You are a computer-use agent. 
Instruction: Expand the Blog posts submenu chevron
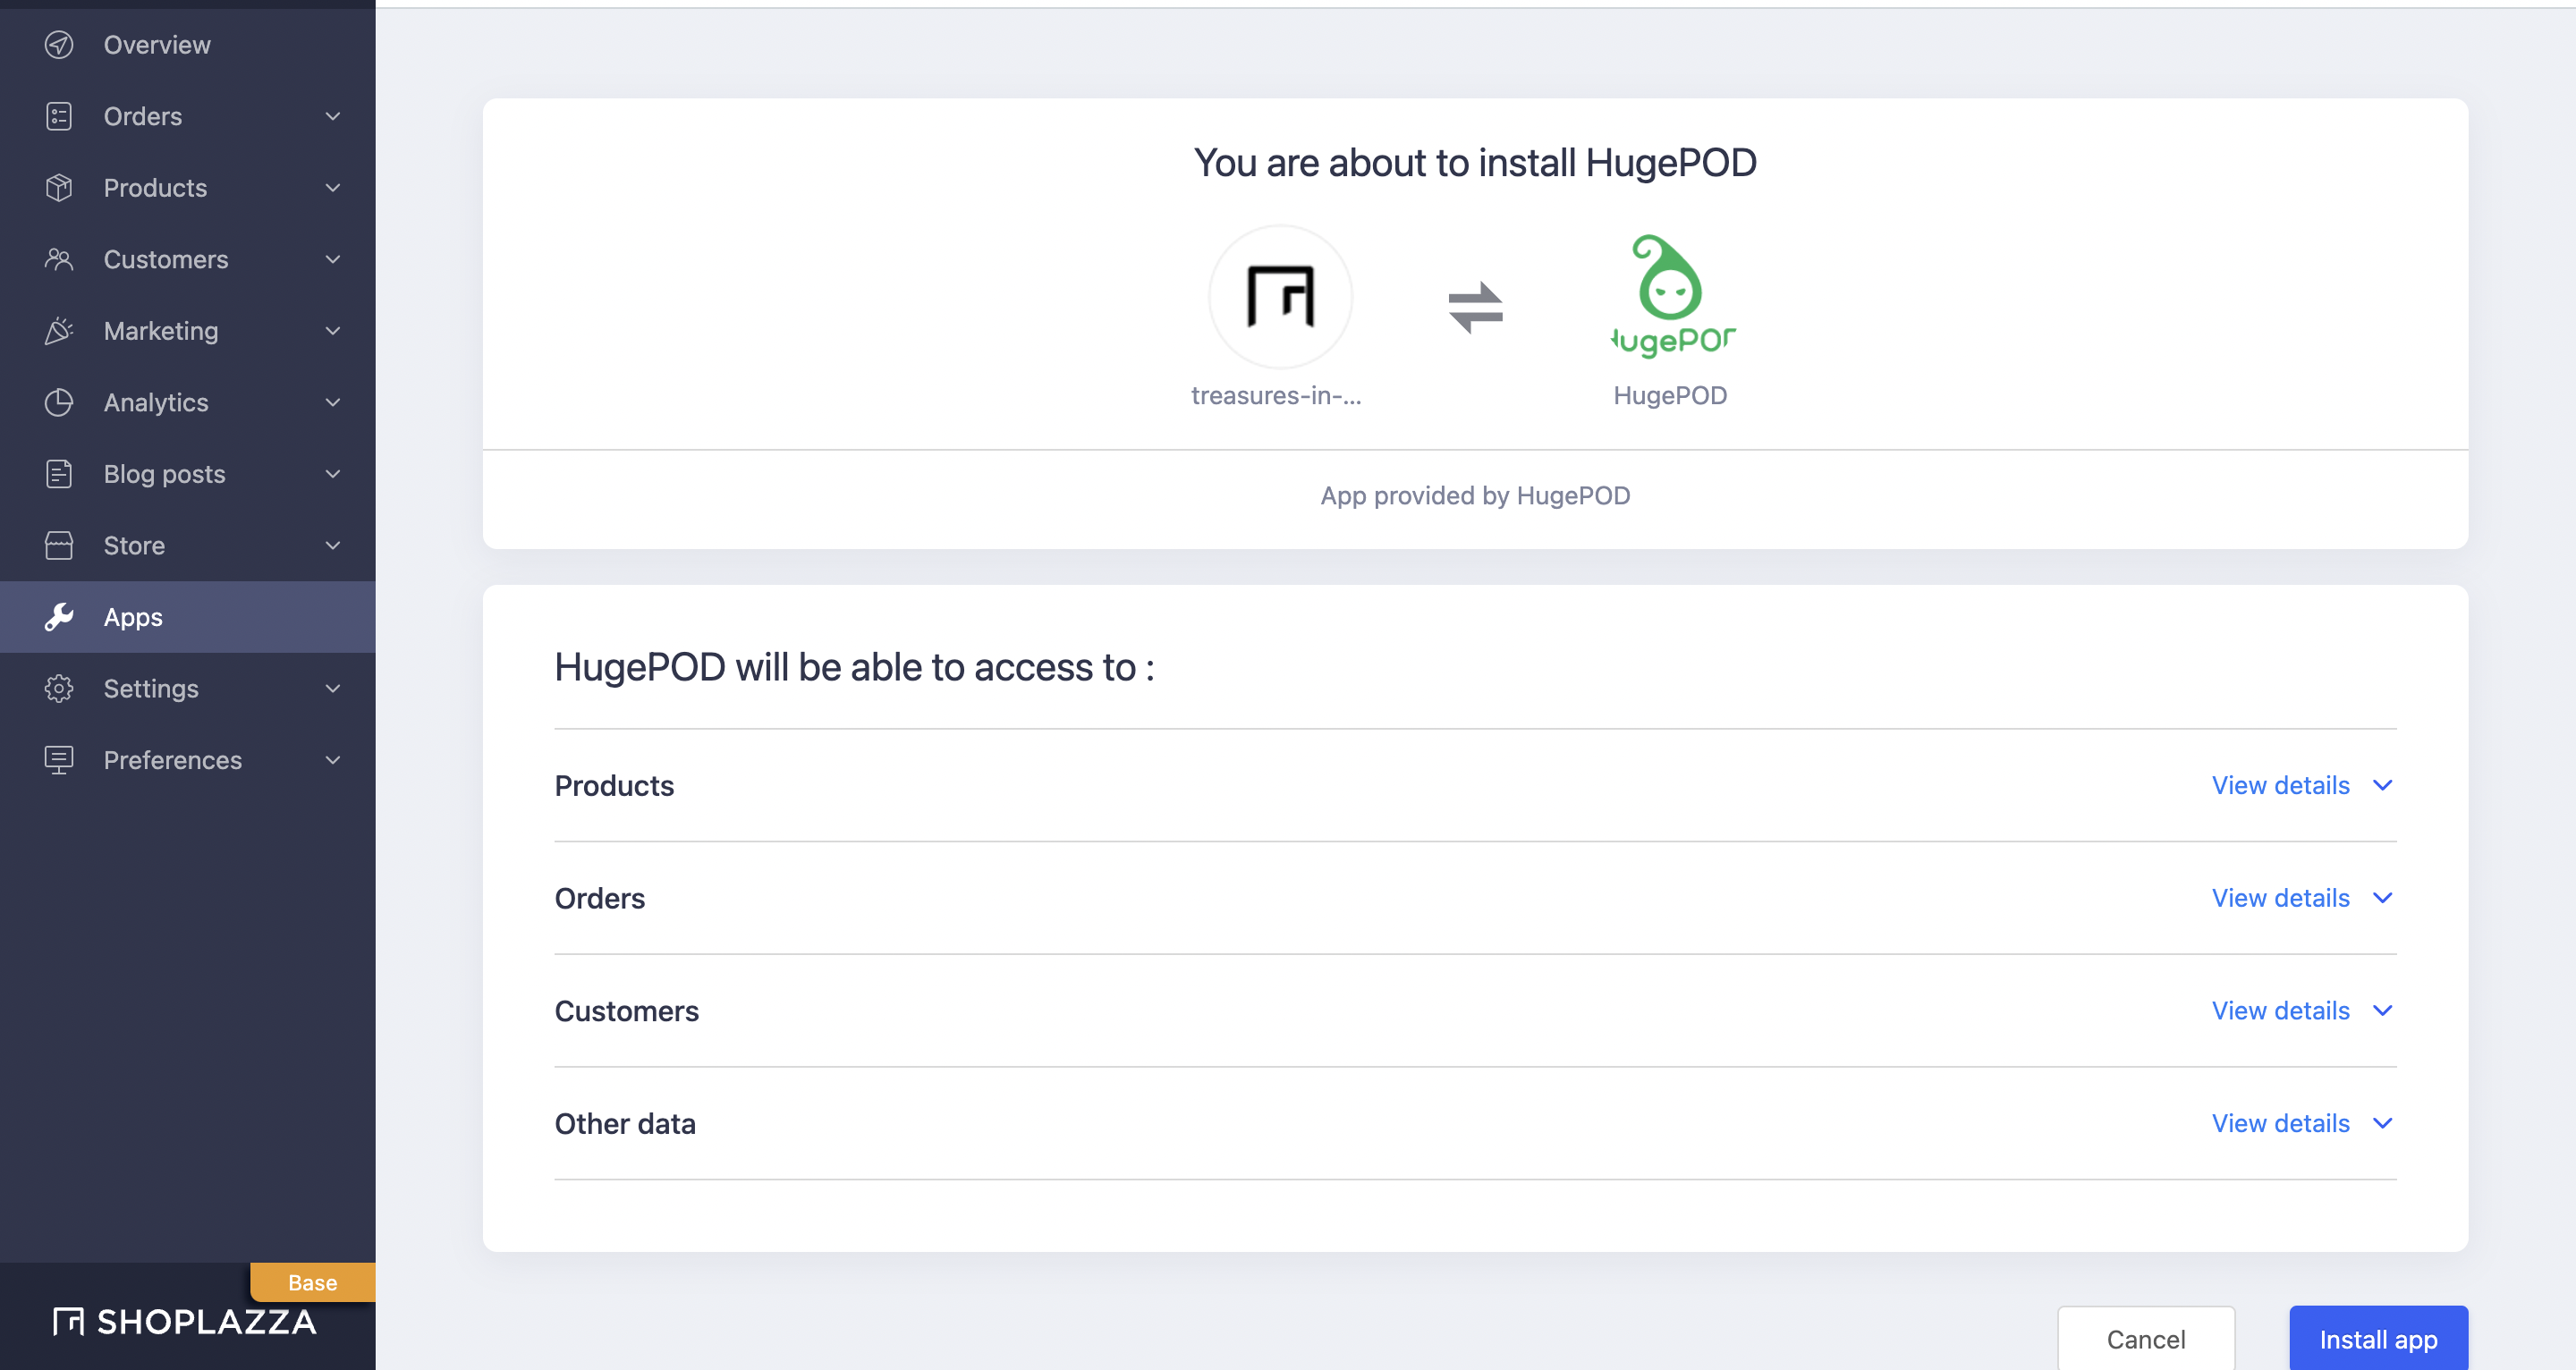333,474
